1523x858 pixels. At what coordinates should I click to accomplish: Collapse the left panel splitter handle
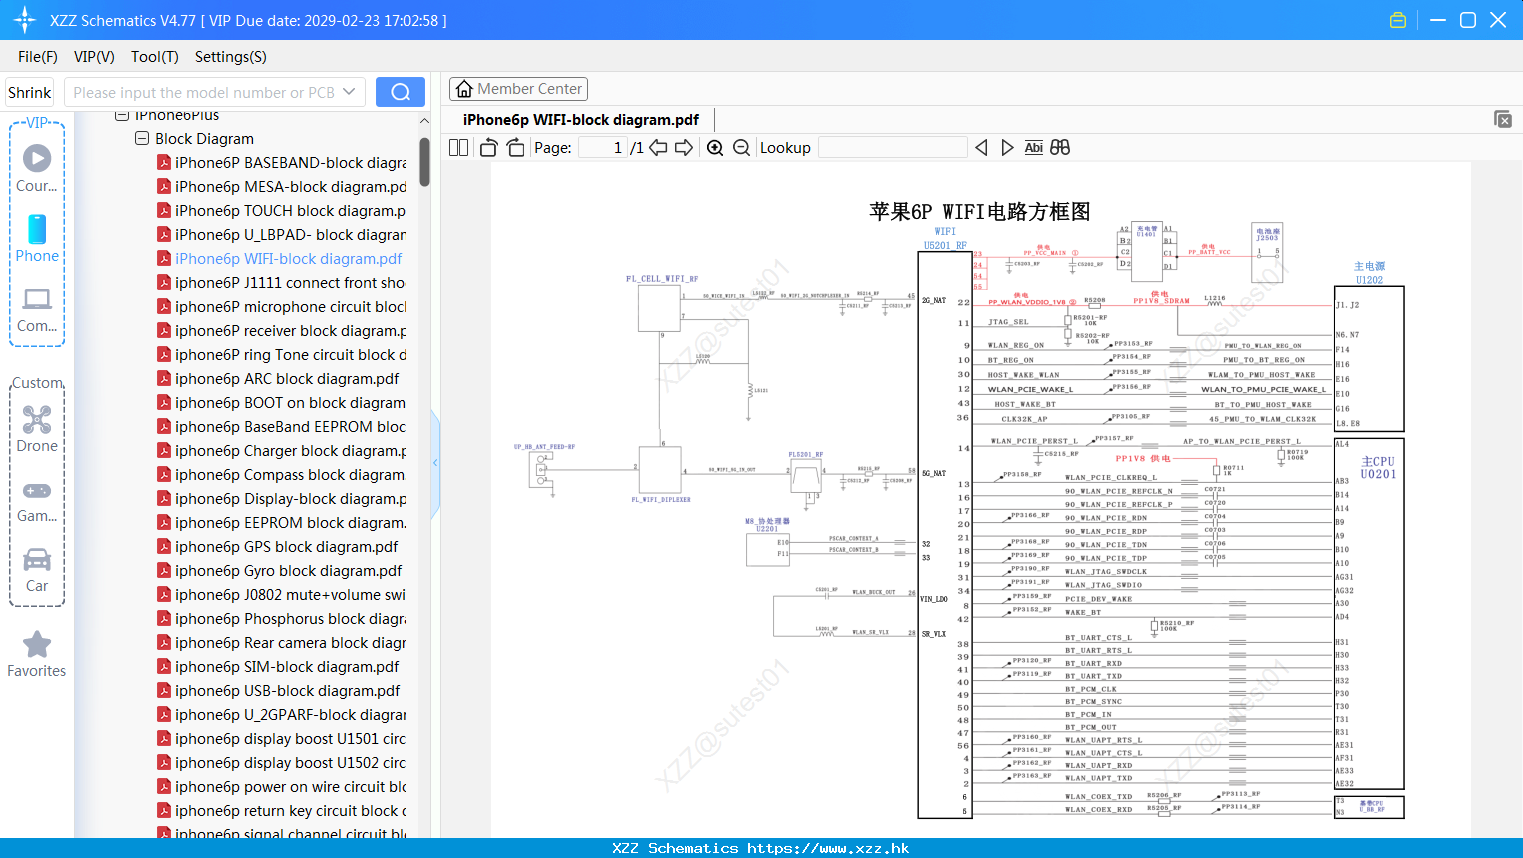click(435, 463)
